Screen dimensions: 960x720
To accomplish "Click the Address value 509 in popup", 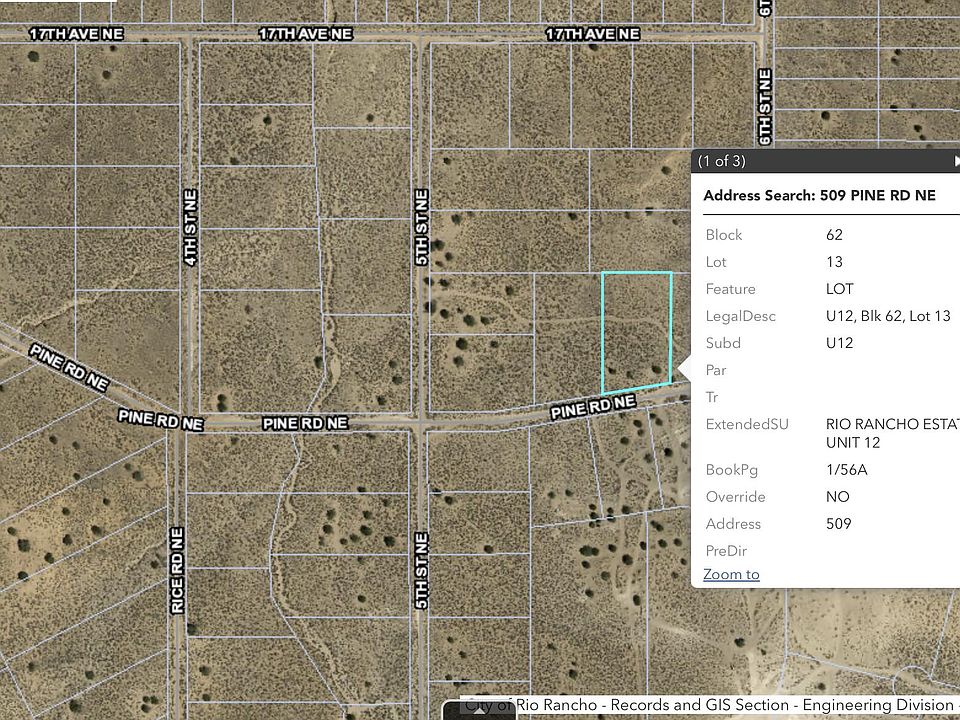I will click(838, 523).
